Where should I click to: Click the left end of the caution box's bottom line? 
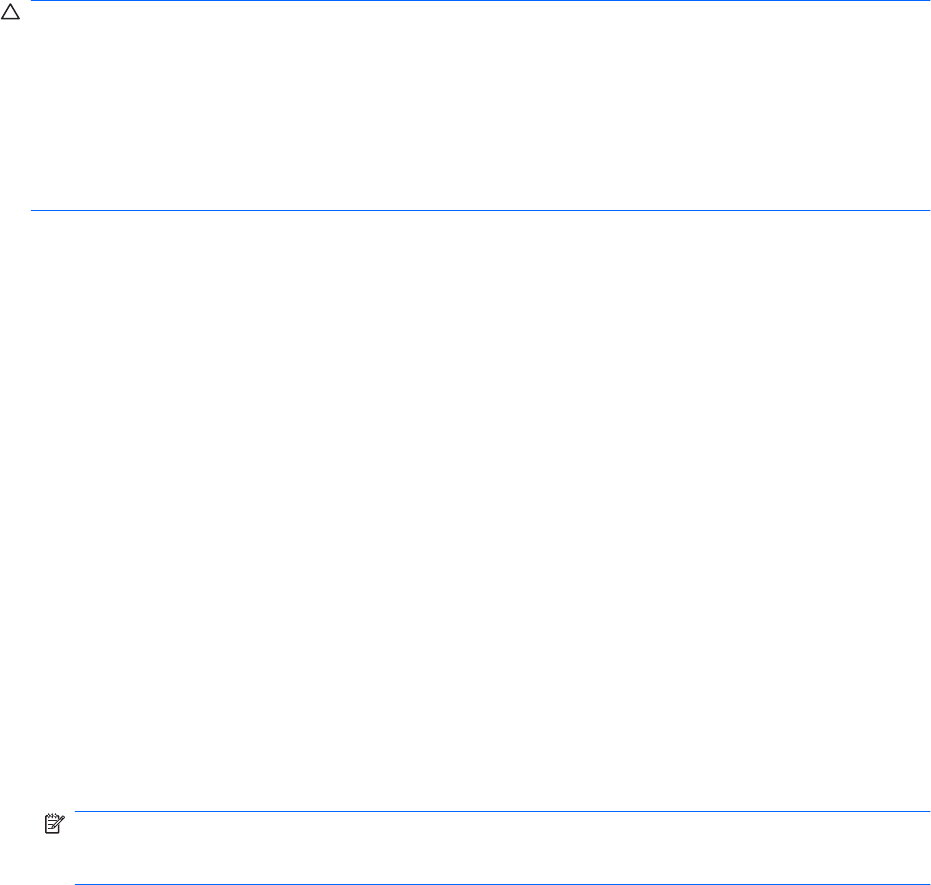click(x=33, y=210)
